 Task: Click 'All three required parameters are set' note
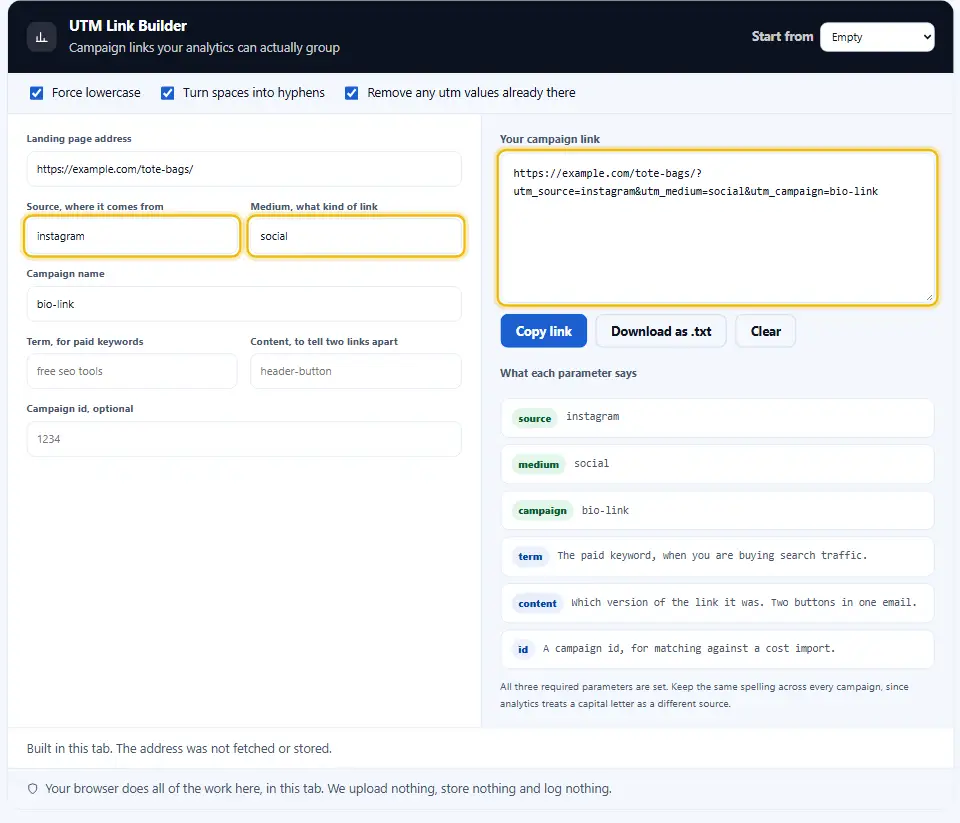704,695
